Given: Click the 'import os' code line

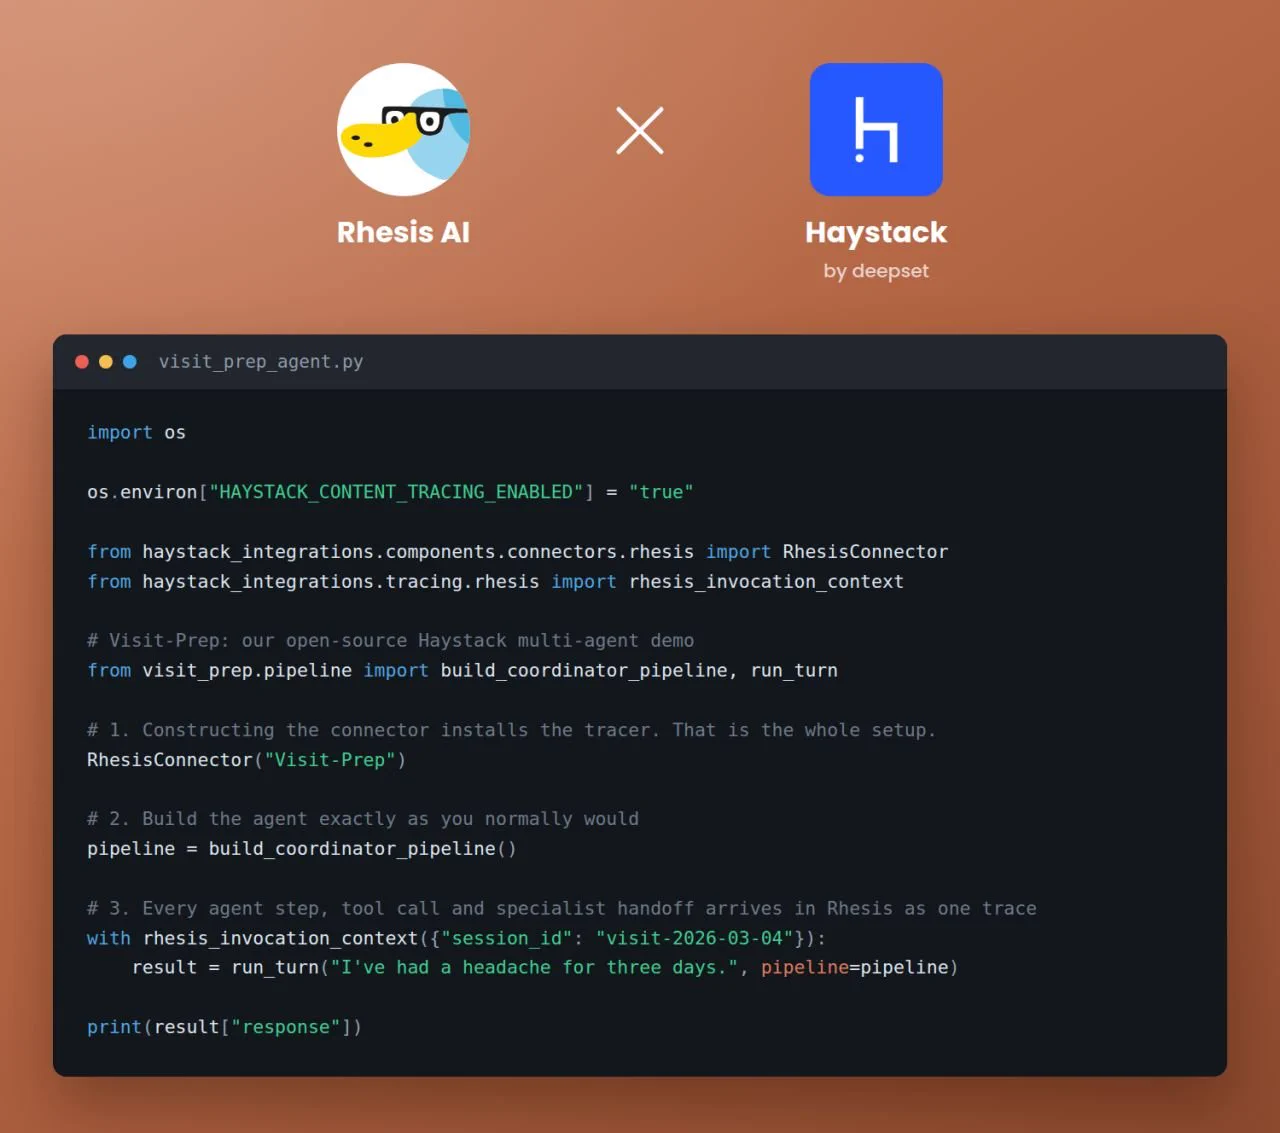Looking at the screenshot, I should tap(136, 432).
